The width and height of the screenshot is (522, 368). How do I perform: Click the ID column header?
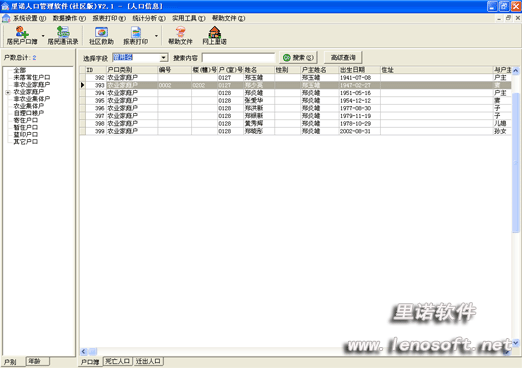click(96, 70)
